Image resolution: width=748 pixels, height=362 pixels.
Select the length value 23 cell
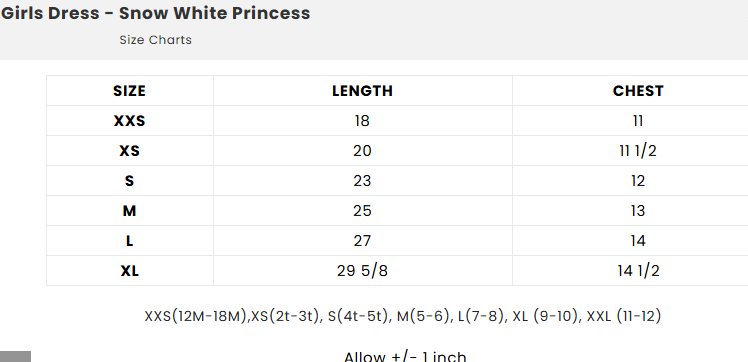click(x=363, y=181)
